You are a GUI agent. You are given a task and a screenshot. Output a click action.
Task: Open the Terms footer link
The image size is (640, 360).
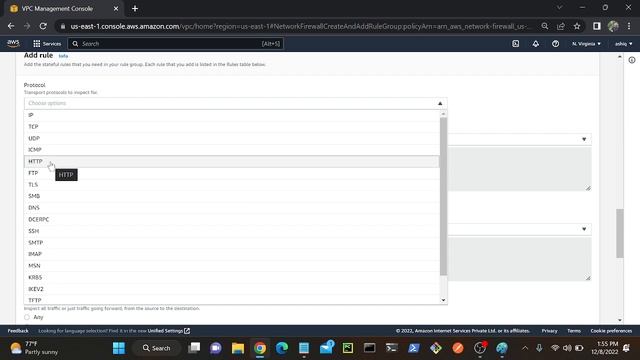(x=574, y=331)
